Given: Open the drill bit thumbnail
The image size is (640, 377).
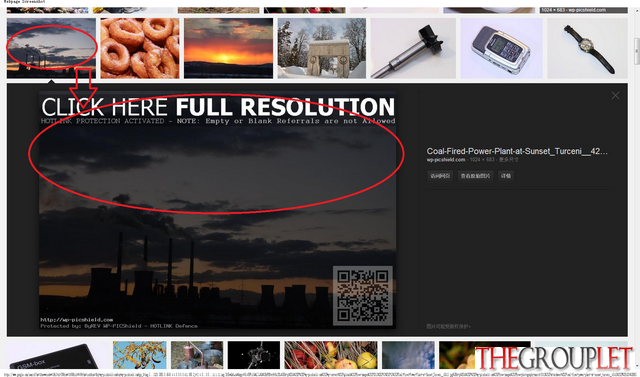Looking at the screenshot, I should [413, 48].
